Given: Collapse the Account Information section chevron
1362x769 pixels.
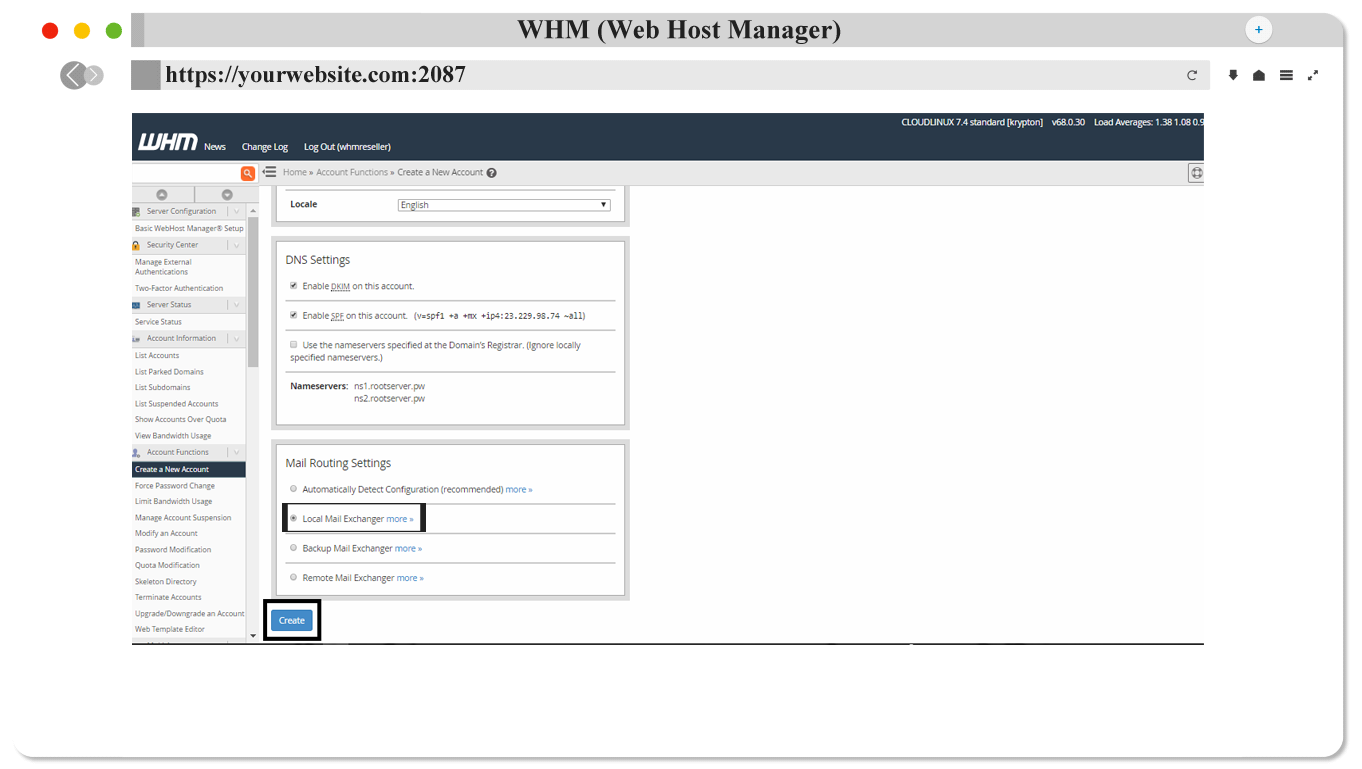Looking at the screenshot, I should 237,339.
